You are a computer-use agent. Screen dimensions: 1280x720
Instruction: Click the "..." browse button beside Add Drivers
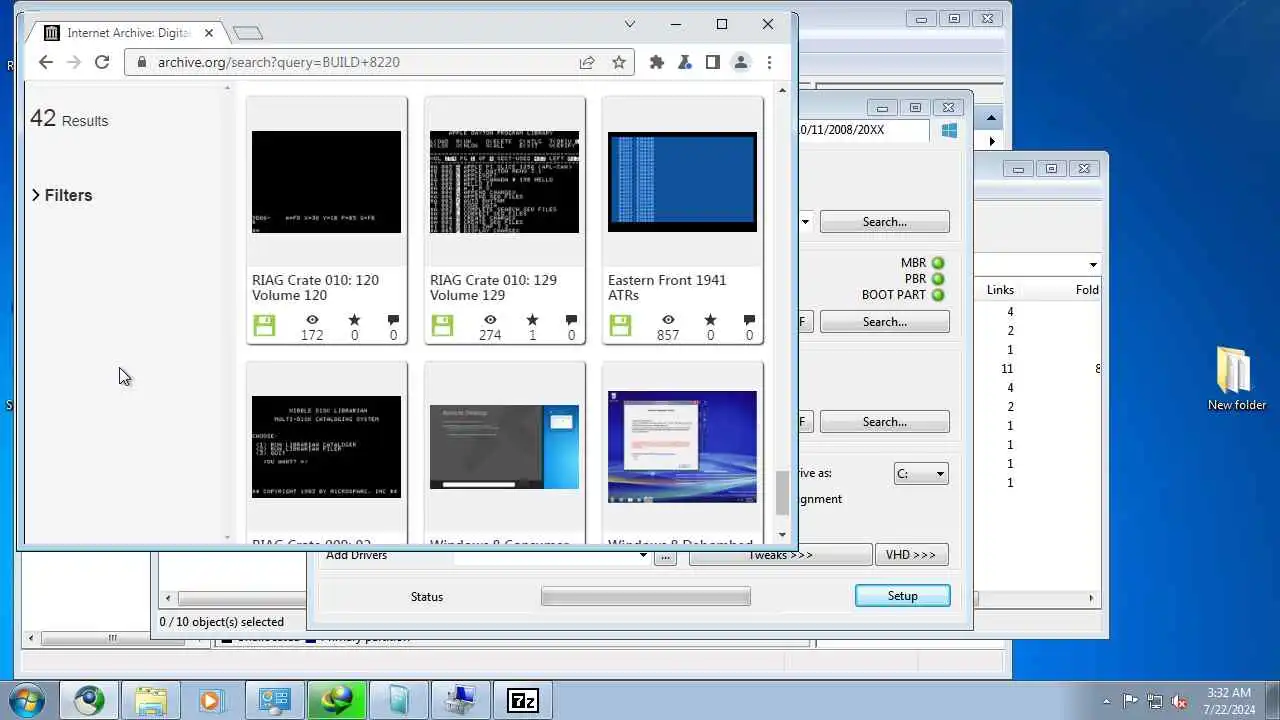click(x=665, y=556)
